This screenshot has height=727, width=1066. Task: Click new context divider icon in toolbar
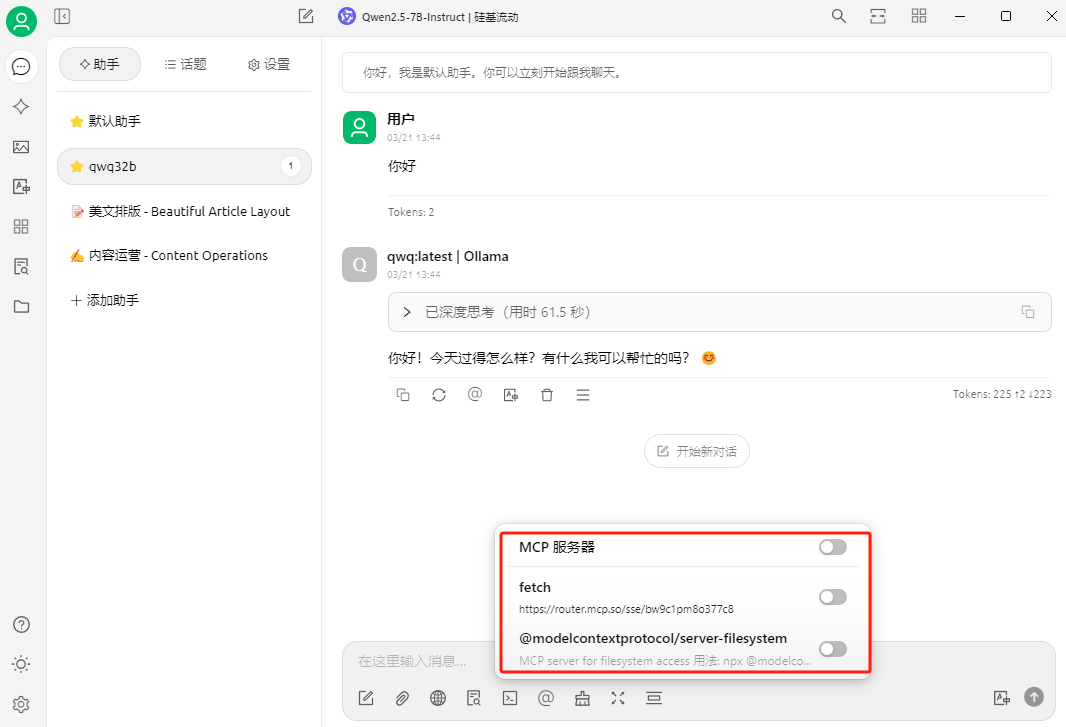654,698
